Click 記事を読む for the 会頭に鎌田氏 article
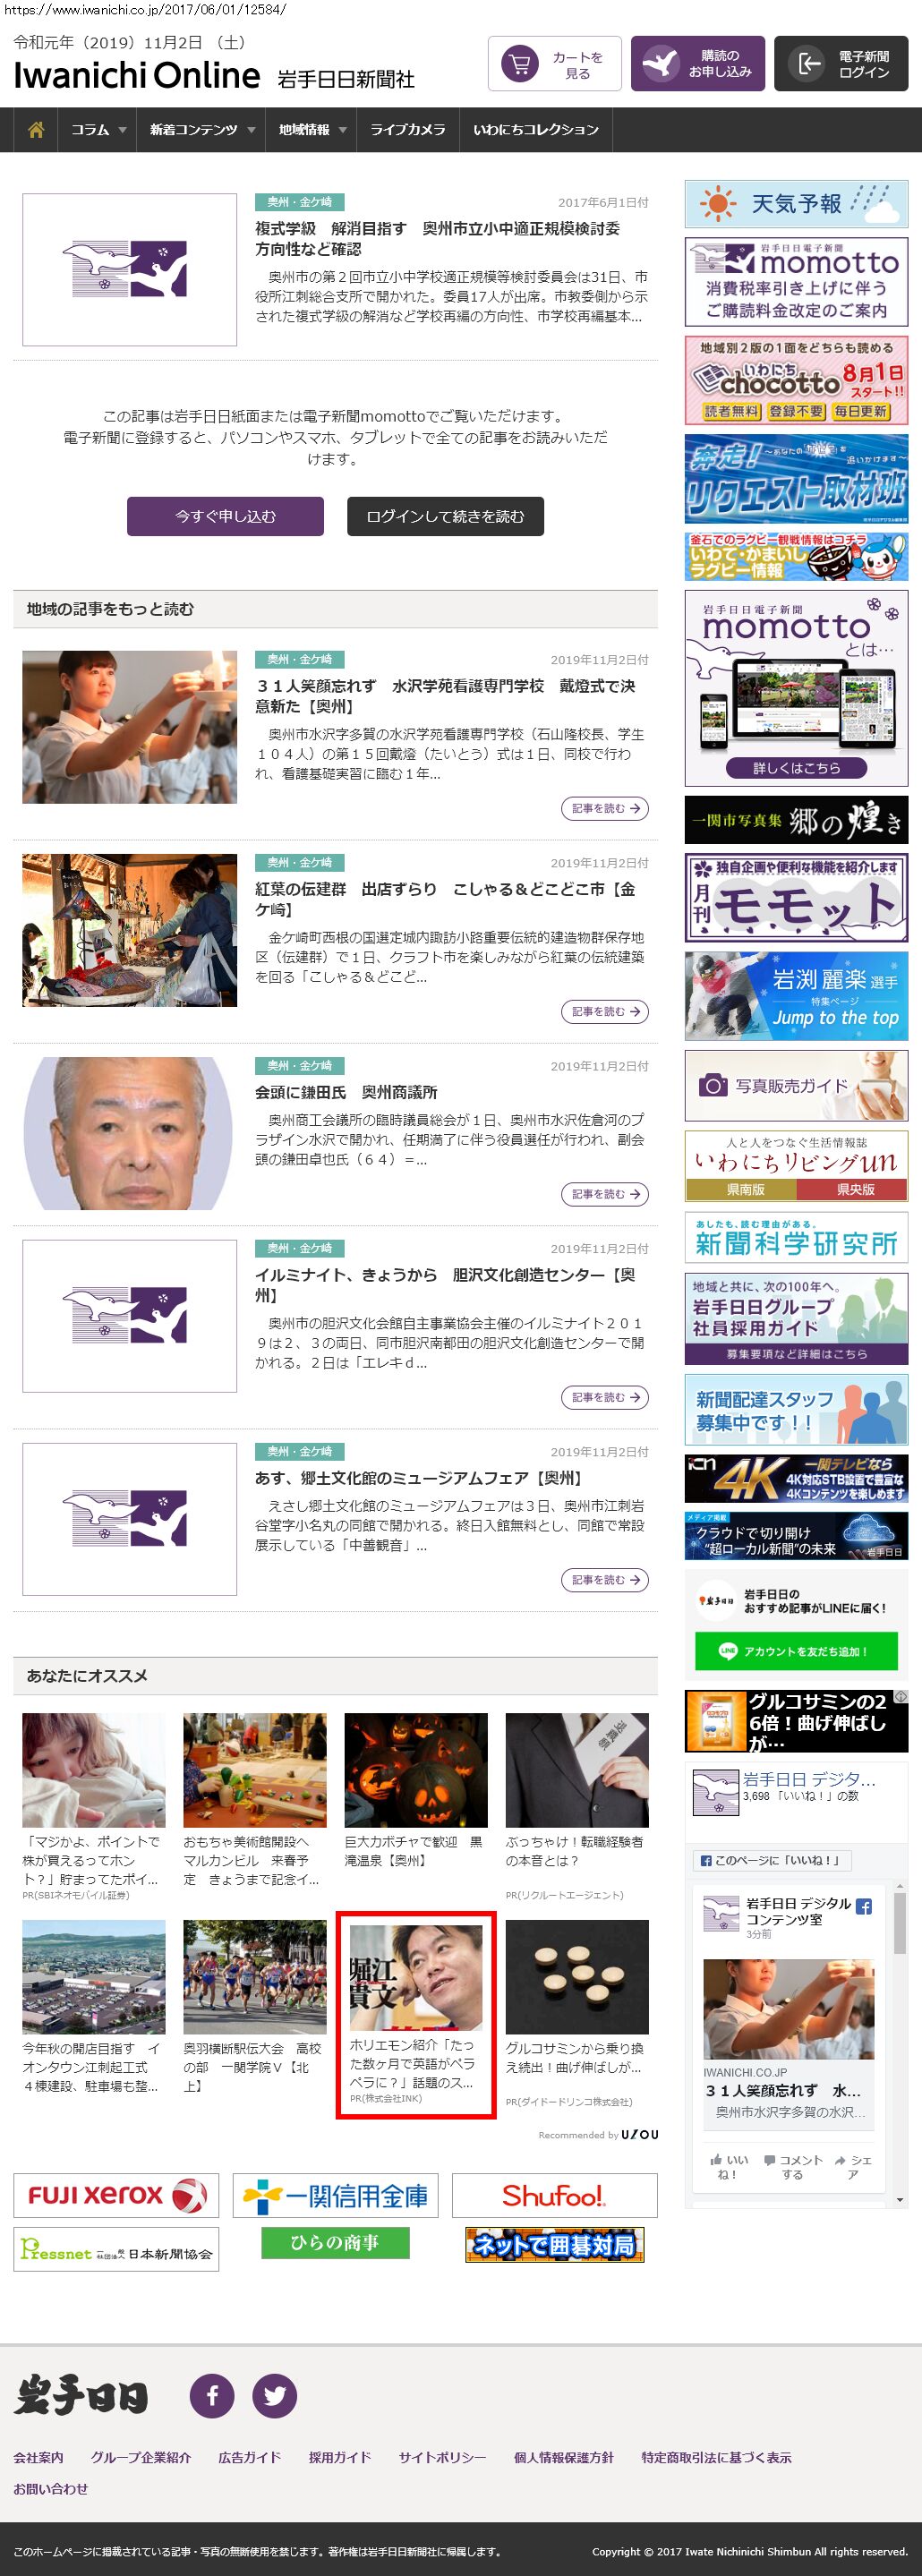This screenshot has height=2576, width=922. (x=604, y=1194)
